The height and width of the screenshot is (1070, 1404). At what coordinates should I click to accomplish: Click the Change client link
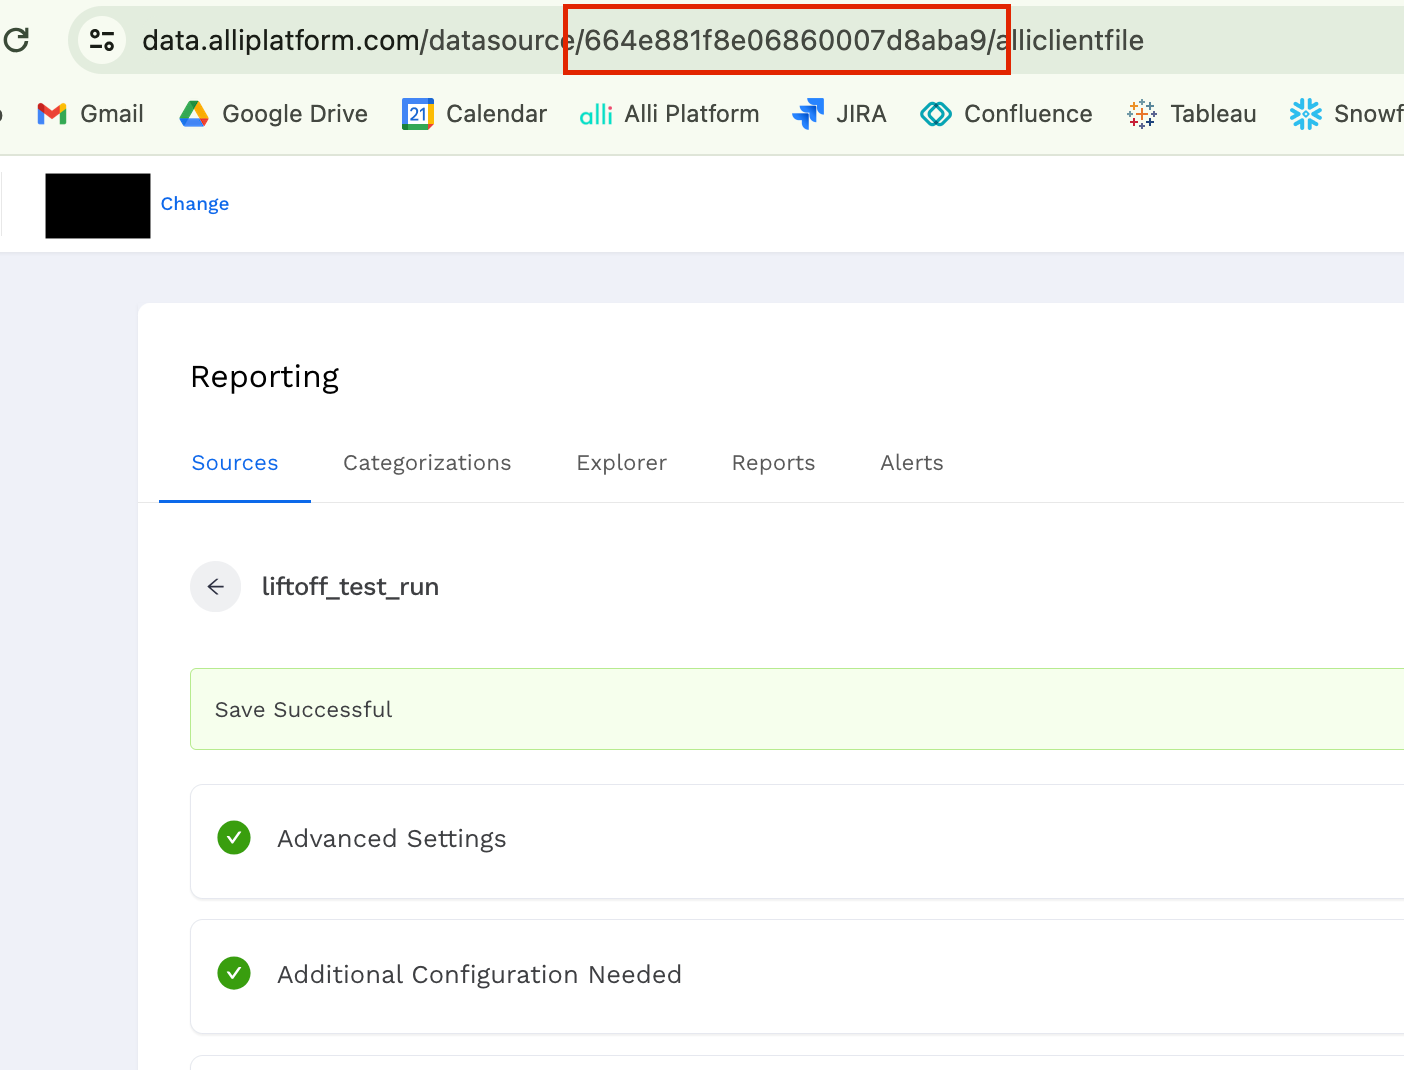point(195,204)
